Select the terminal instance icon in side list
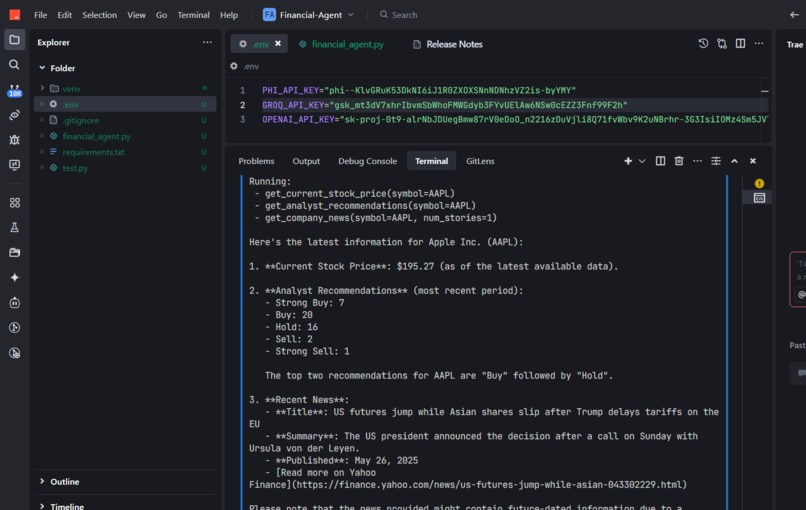Image resolution: width=806 pixels, height=510 pixels. click(759, 198)
